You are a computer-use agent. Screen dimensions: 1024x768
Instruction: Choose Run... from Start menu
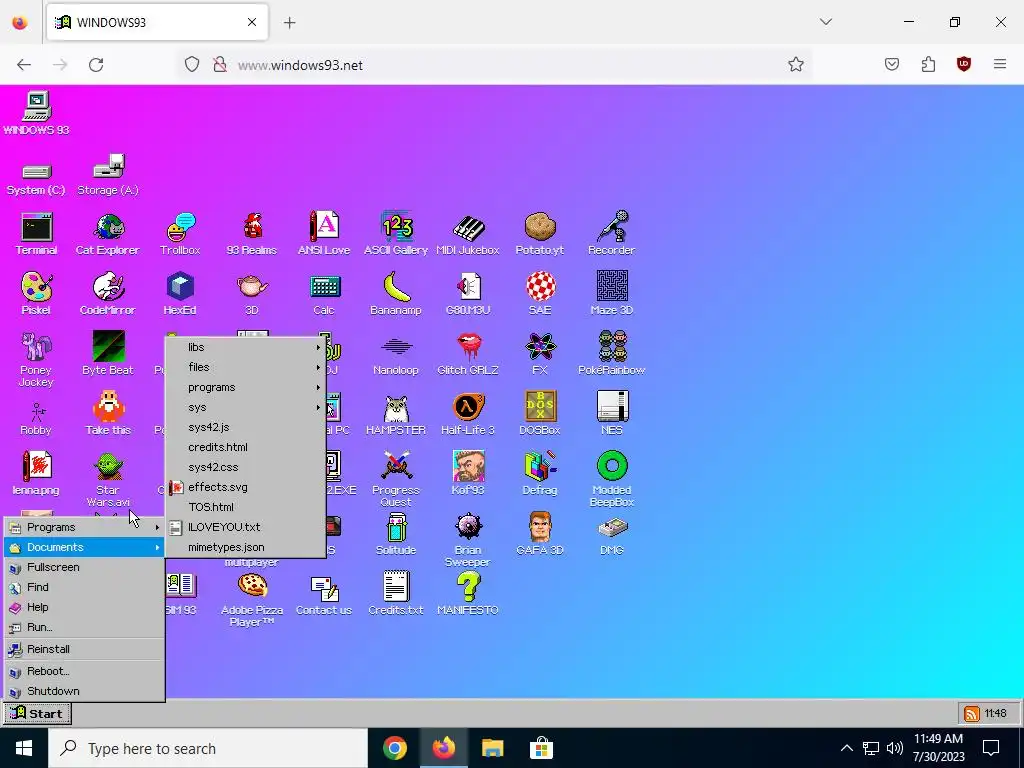(84, 627)
